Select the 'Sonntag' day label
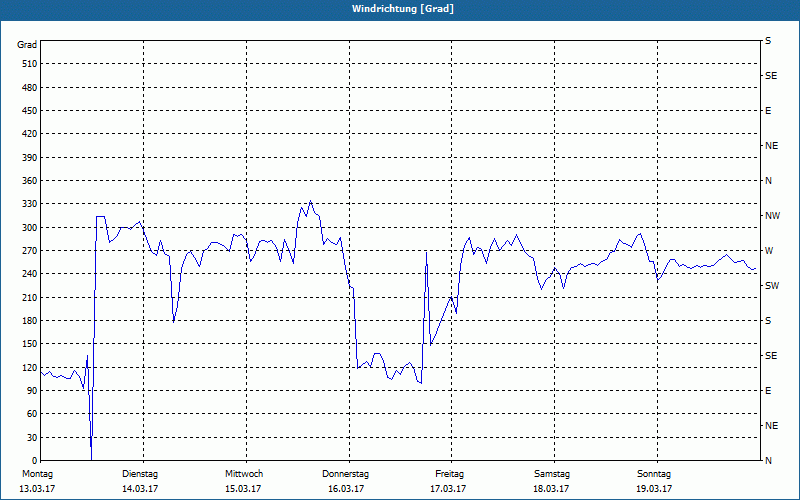This screenshot has height=500, width=800. 654,474
